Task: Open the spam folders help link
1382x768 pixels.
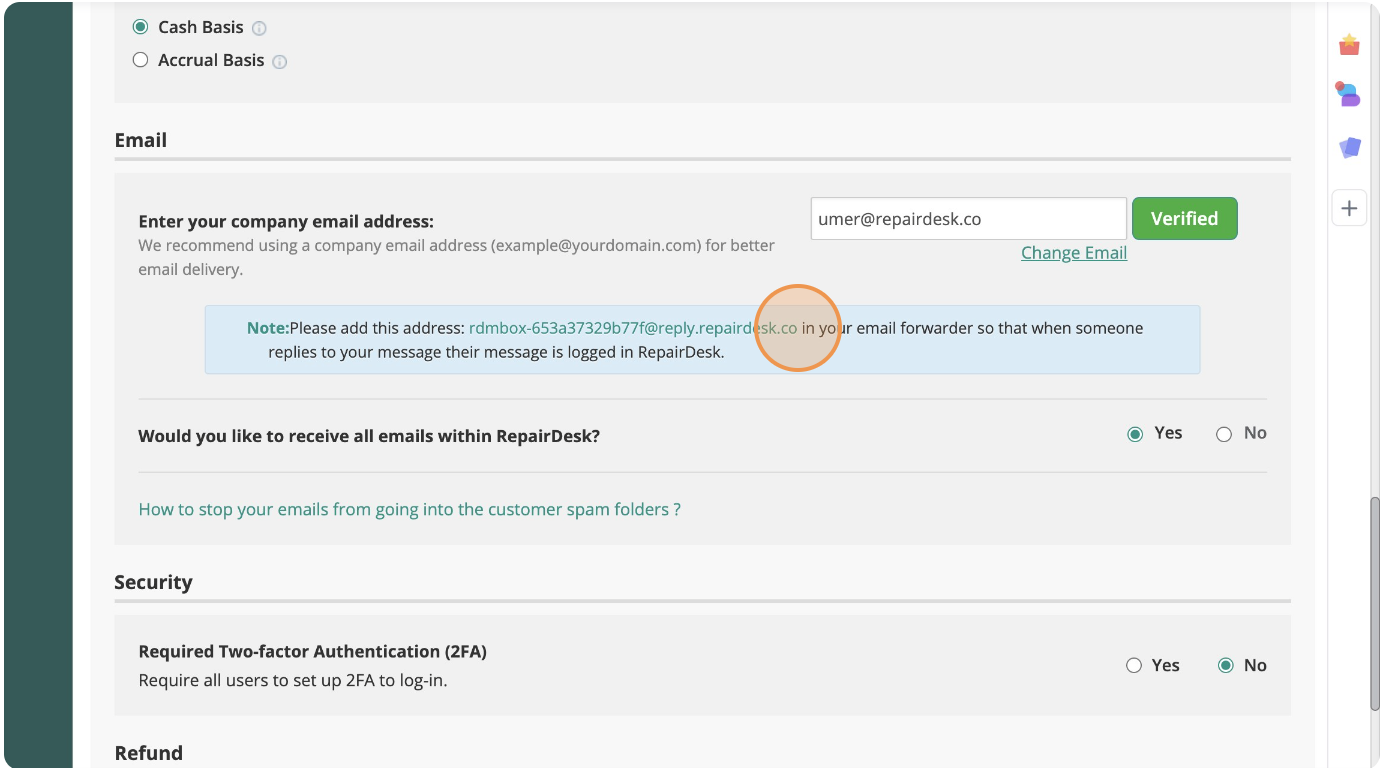Action: pos(409,510)
